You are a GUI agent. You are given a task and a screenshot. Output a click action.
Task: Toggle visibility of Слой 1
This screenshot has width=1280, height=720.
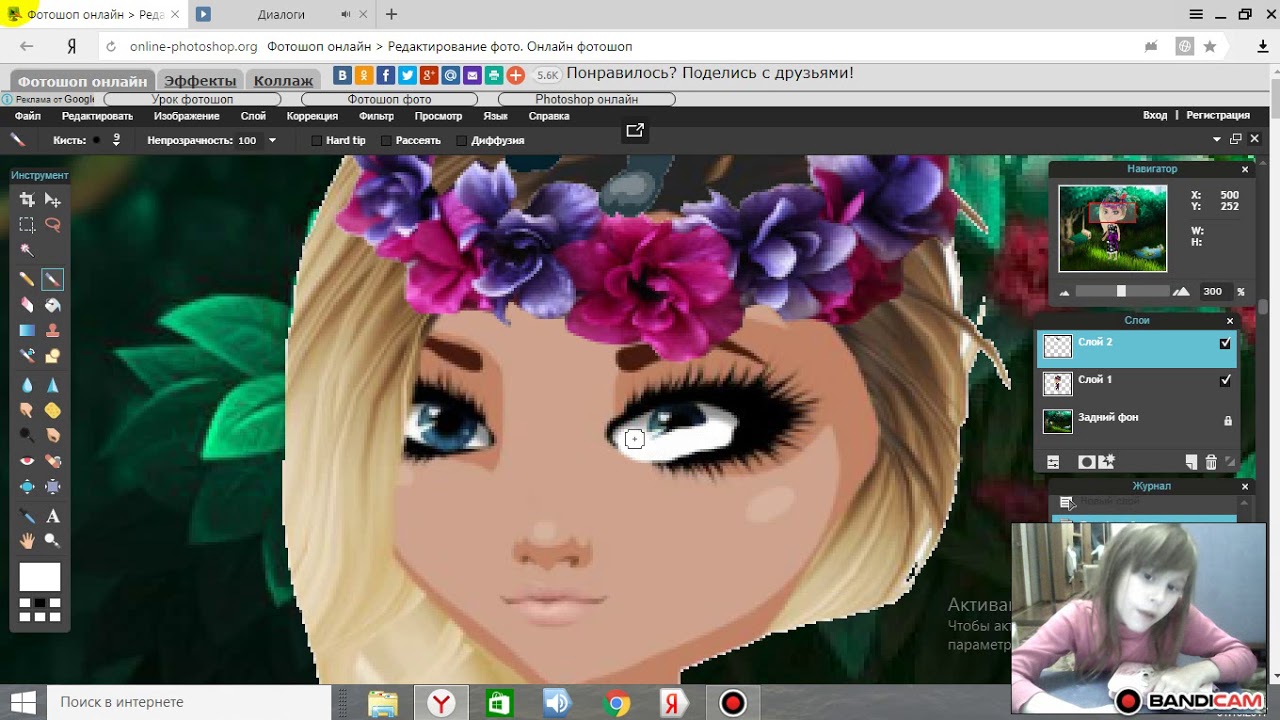[x=1225, y=380]
